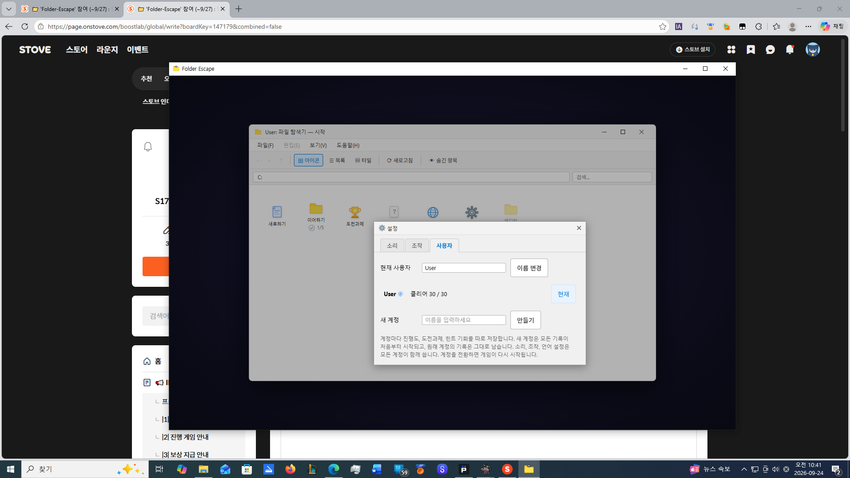Open the 도움말(H) menu
Image resolution: width=850 pixels, height=478 pixels.
coord(348,145)
